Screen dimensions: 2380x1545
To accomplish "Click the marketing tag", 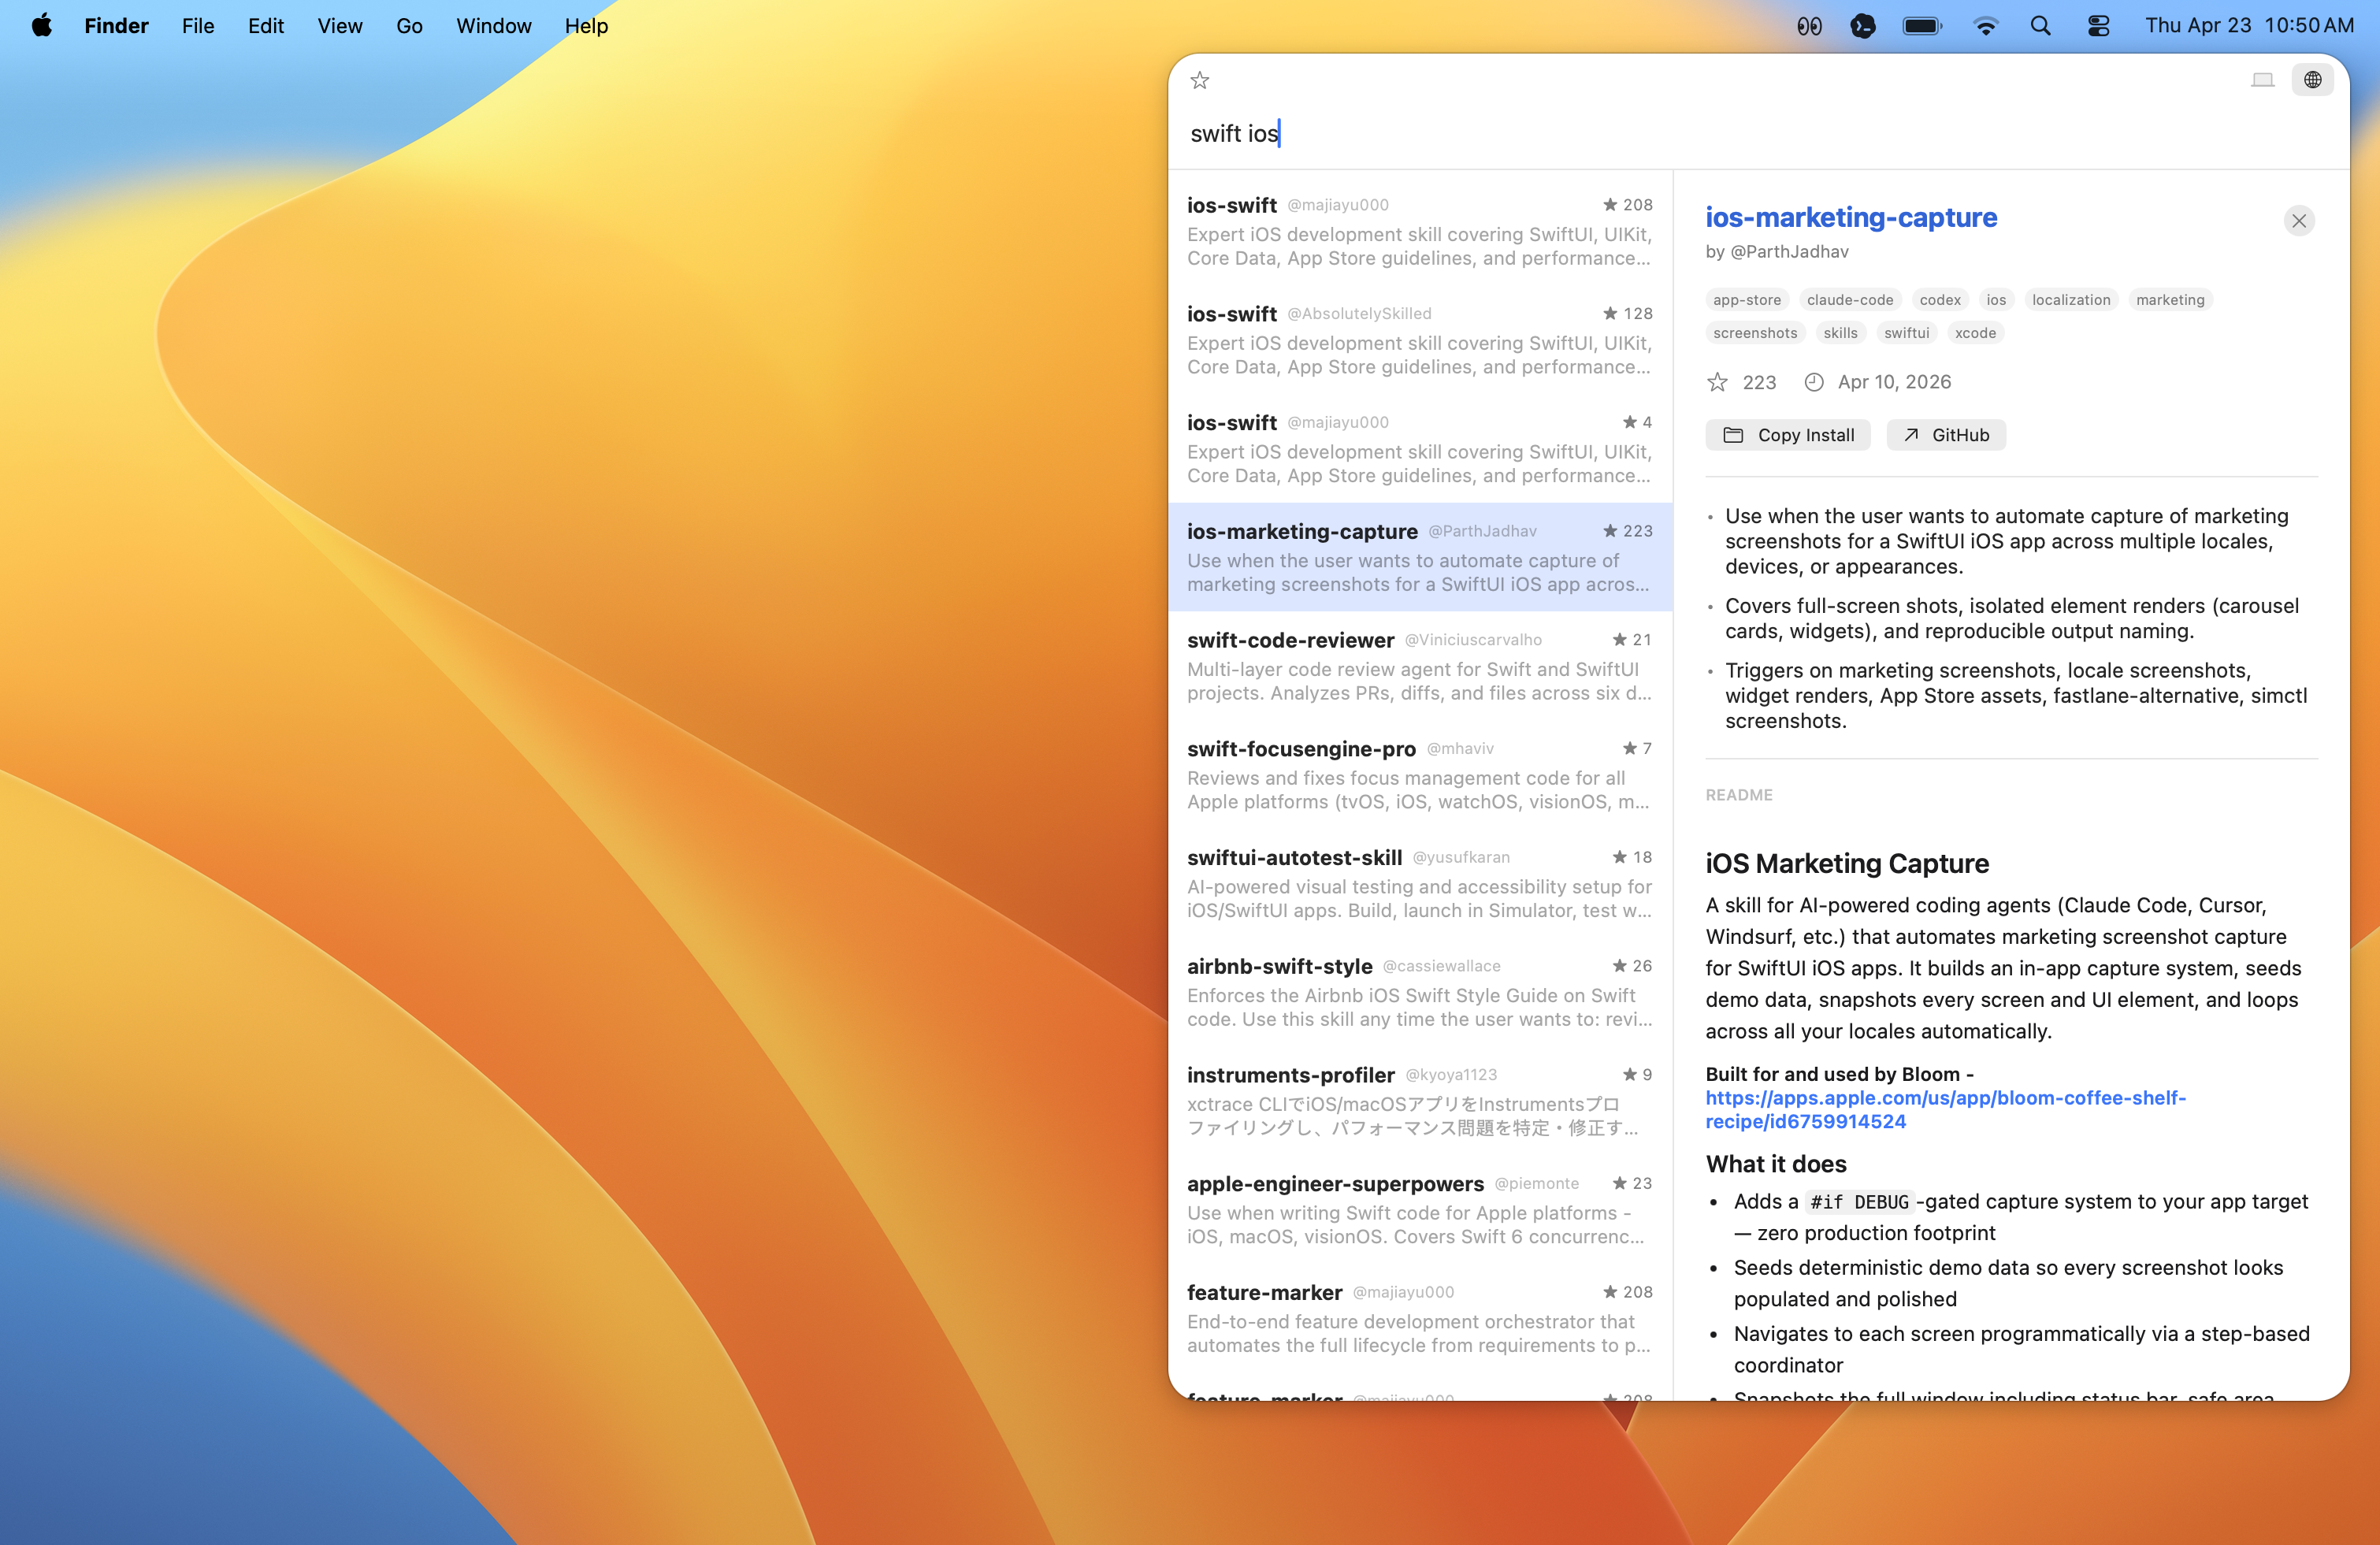I will tap(2170, 300).
